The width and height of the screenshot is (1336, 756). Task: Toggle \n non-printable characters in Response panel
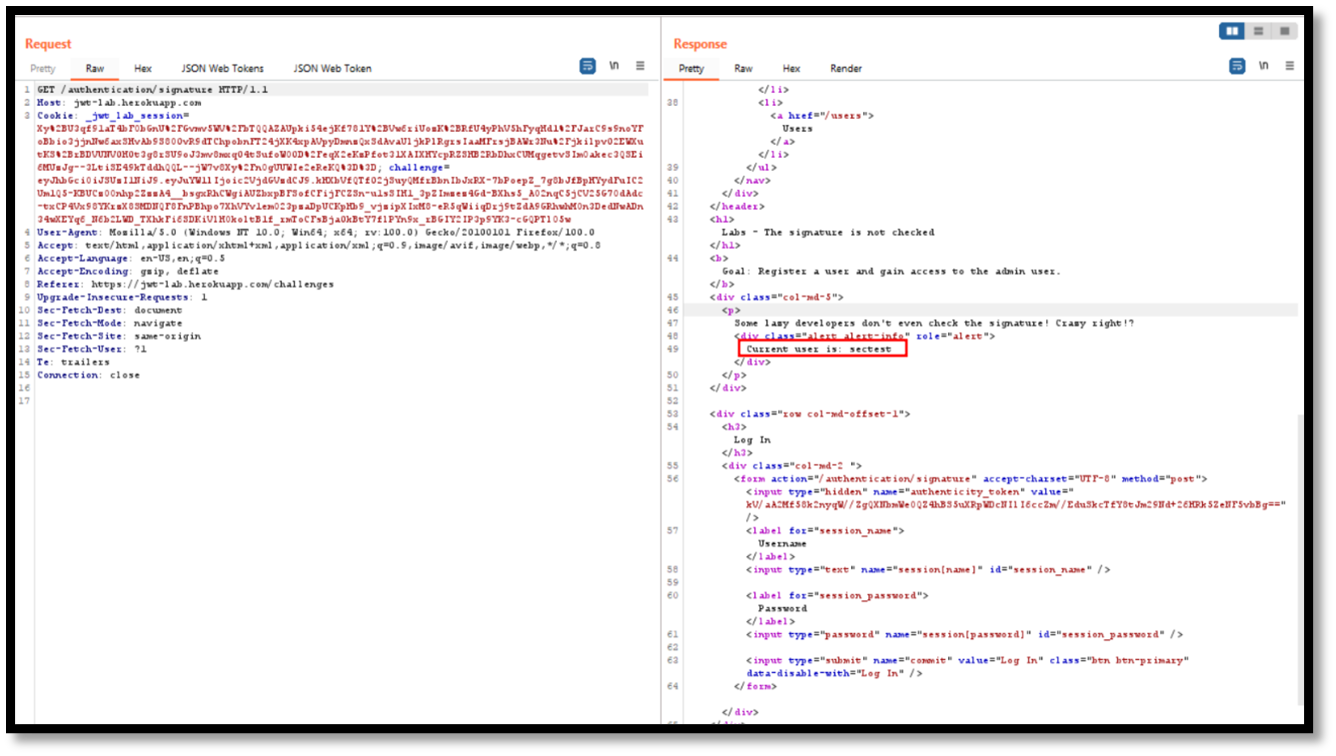1264,66
